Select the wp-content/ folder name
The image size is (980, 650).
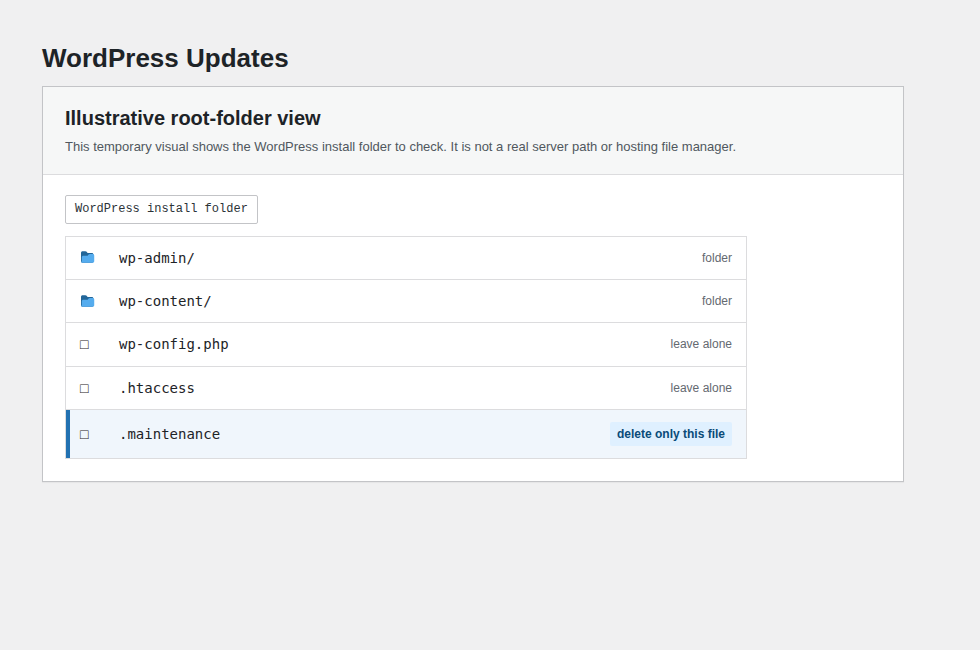(x=165, y=301)
